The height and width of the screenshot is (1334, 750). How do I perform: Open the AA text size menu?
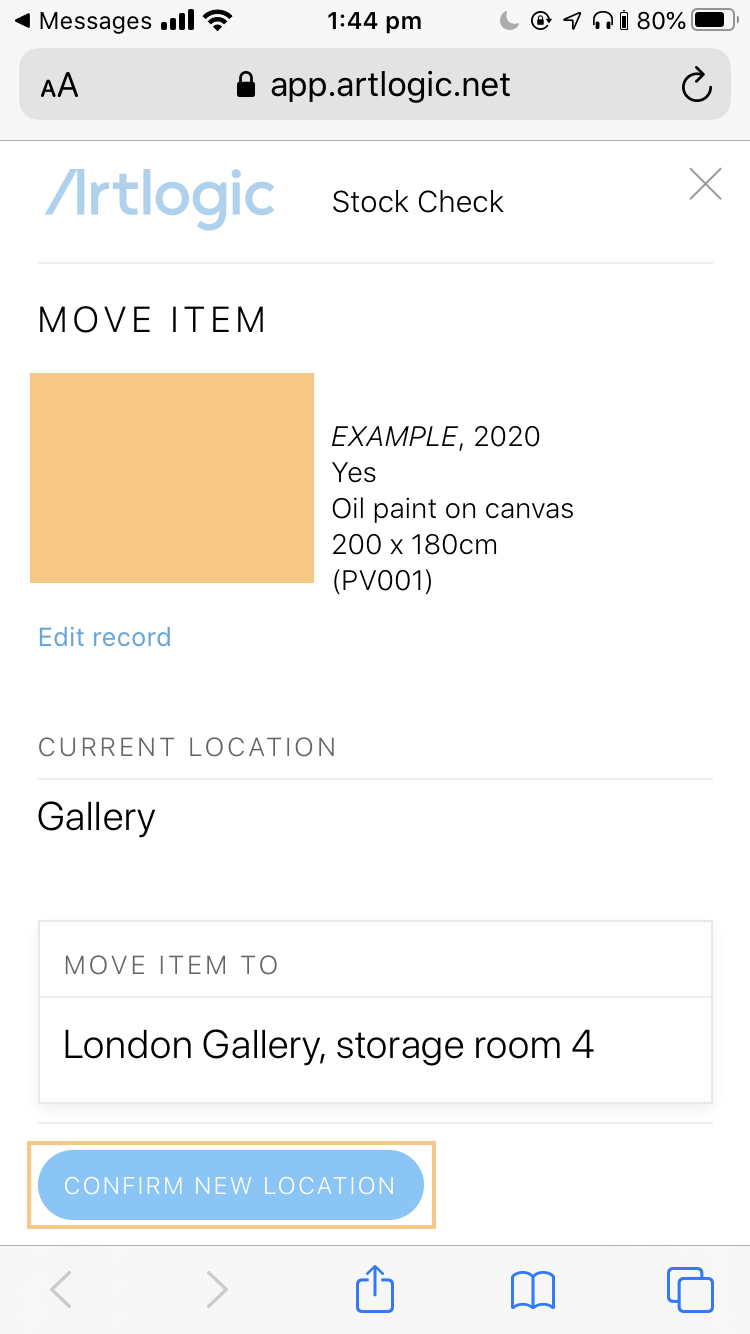click(x=59, y=86)
